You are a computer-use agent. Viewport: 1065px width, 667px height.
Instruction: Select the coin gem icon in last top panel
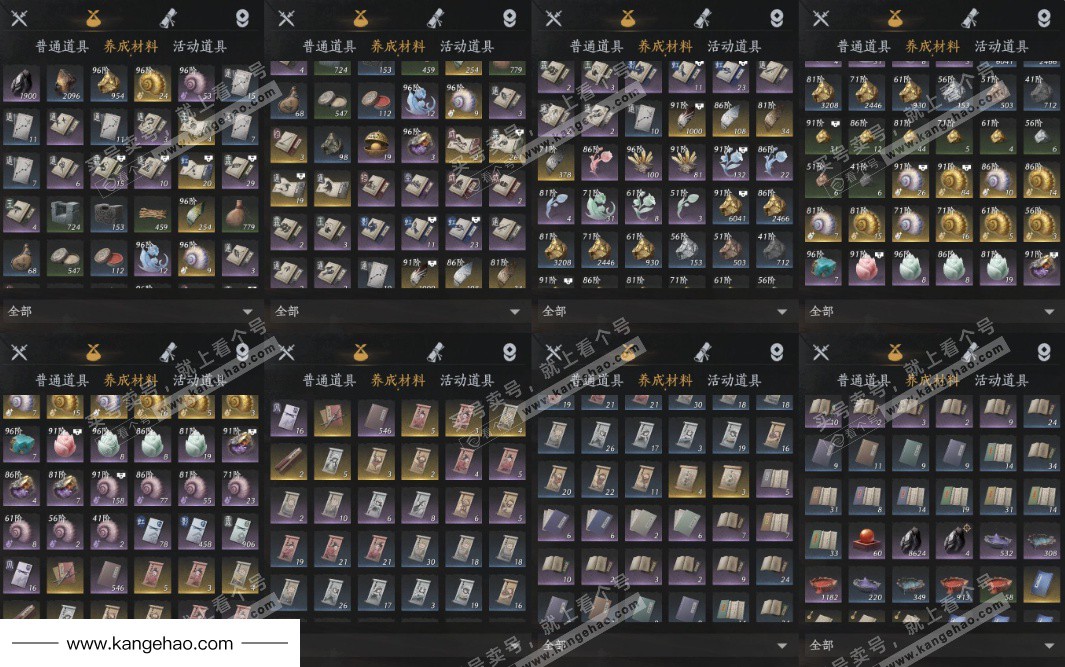pos(1044,18)
